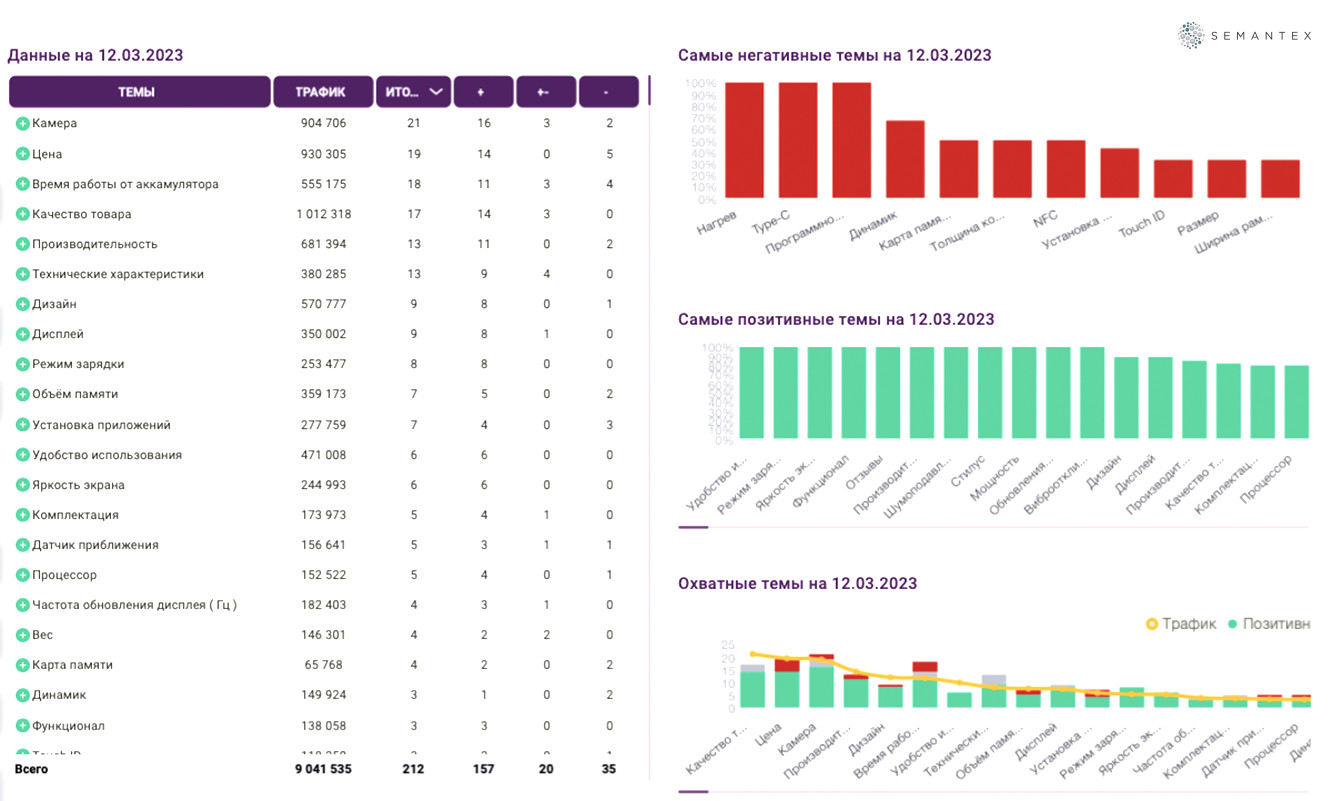Click the red Нагрев bar

click(744, 140)
